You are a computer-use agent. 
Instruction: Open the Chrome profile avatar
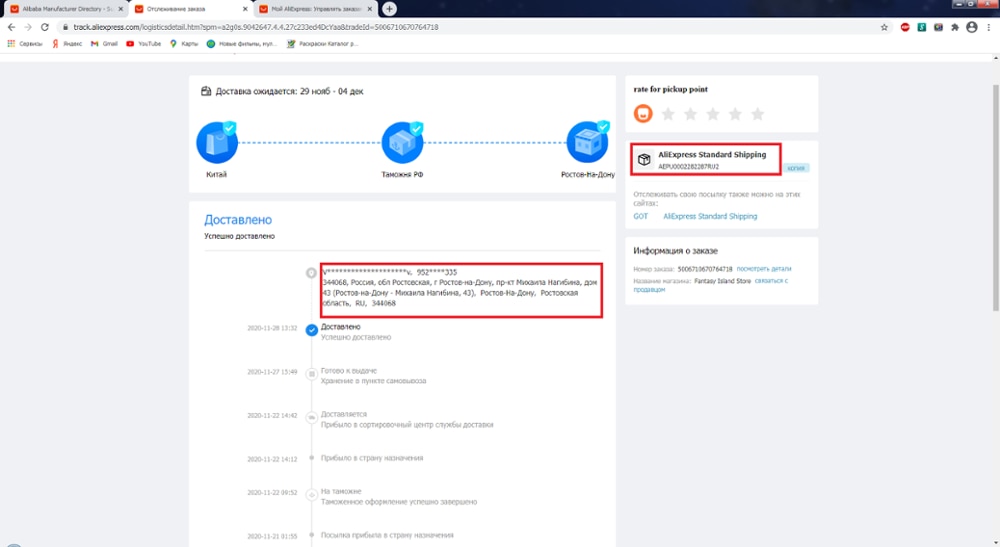click(971, 27)
